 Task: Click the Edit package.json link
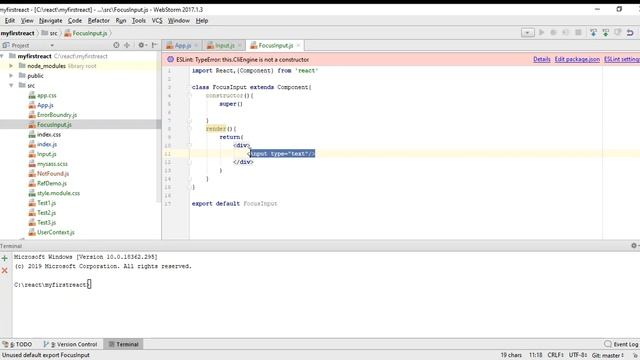tap(577, 59)
